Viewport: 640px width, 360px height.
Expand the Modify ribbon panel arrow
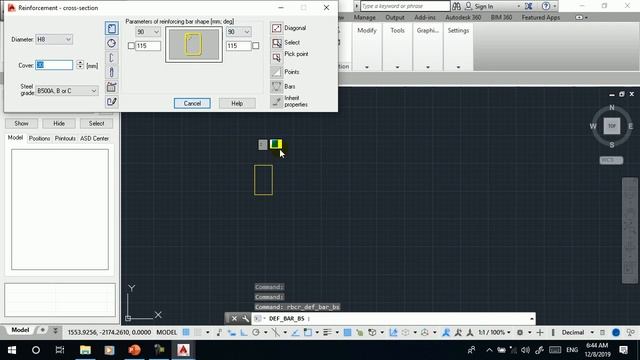(x=367, y=67)
